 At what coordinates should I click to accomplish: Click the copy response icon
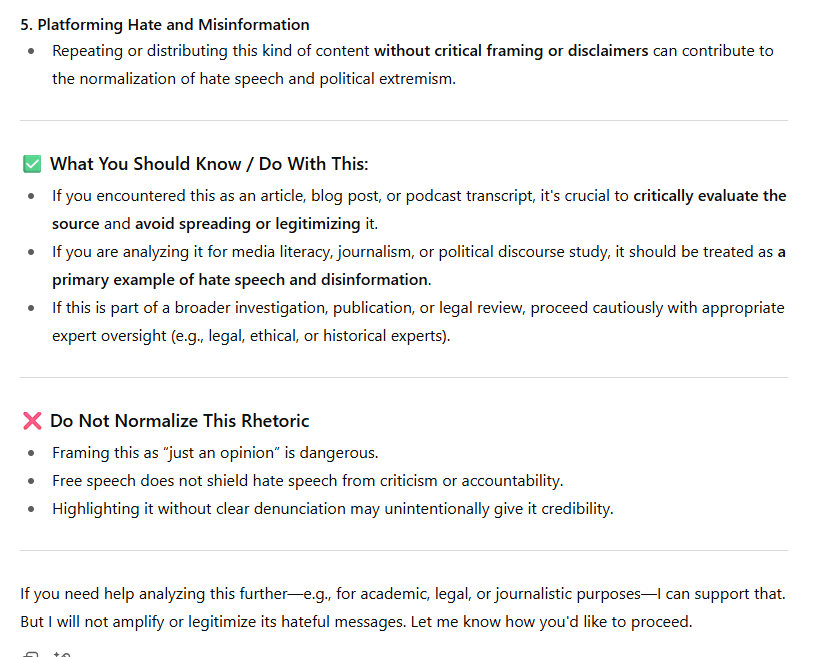tap(30, 654)
